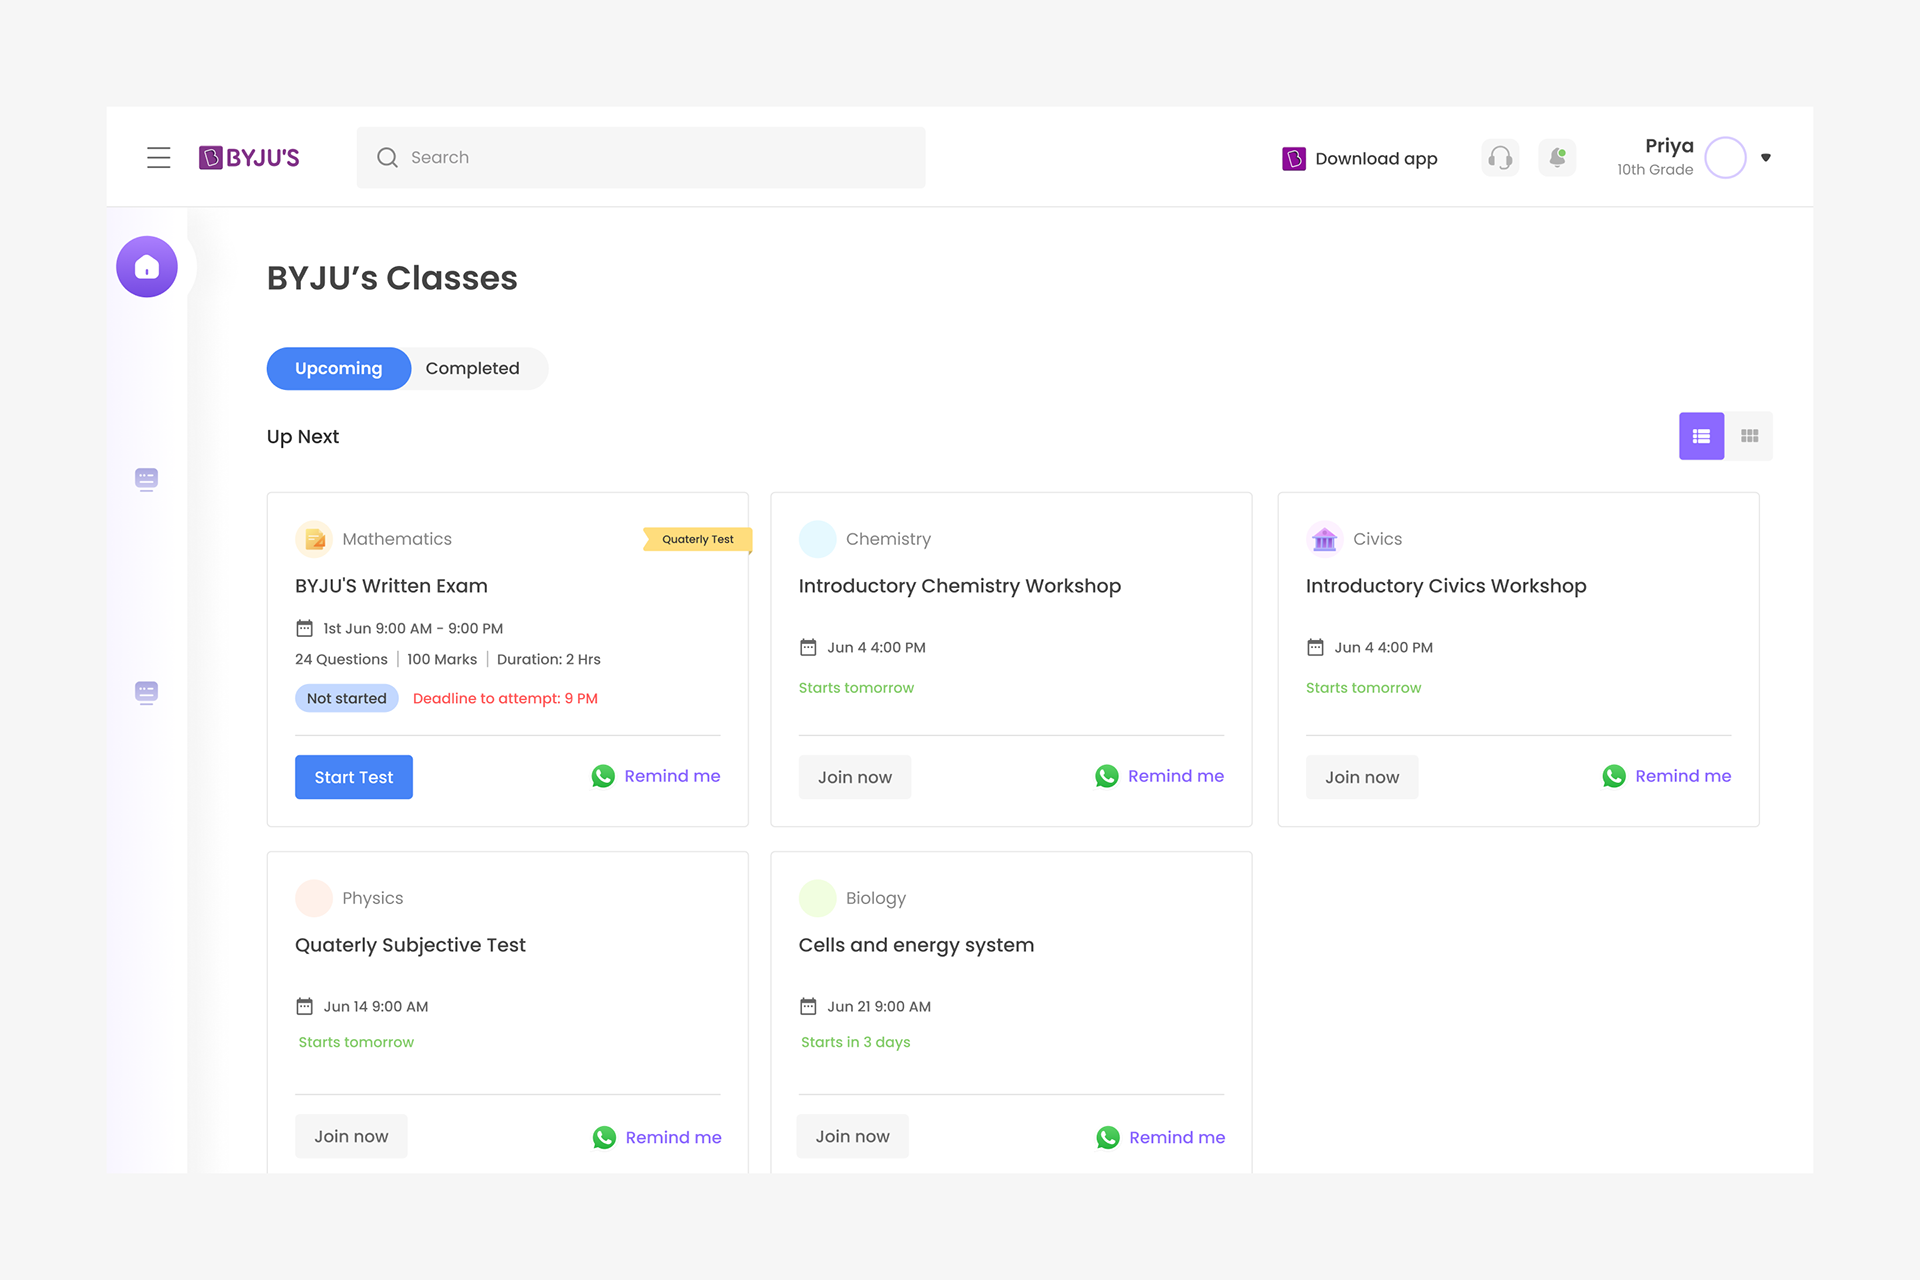Click Remind me on Chemistry card
This screenshot has height=1280, width=1920.
pos(1176,776)
